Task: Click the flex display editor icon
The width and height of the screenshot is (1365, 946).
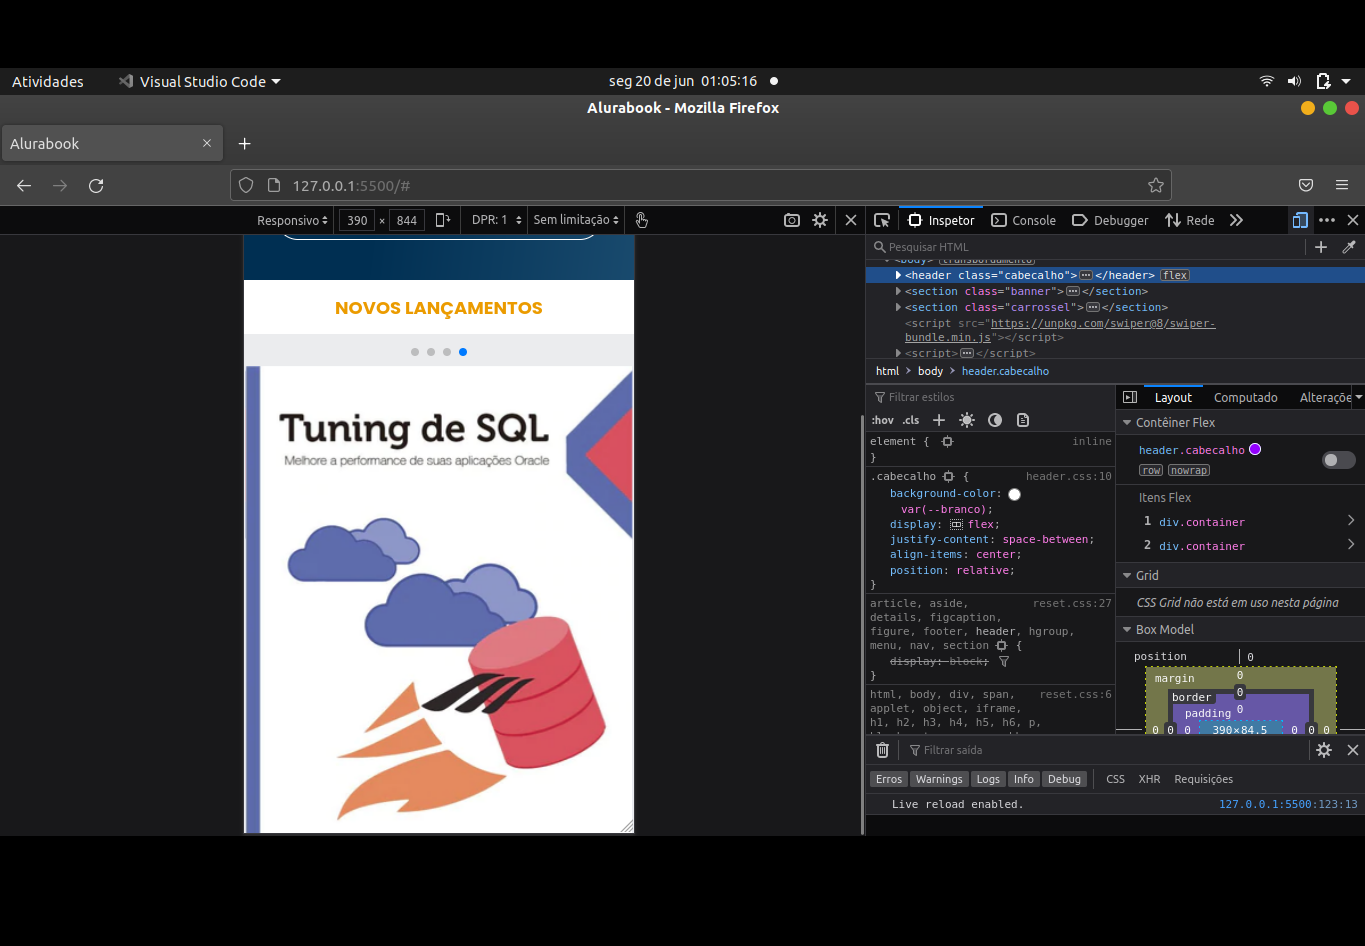Action: coord(956,524)
